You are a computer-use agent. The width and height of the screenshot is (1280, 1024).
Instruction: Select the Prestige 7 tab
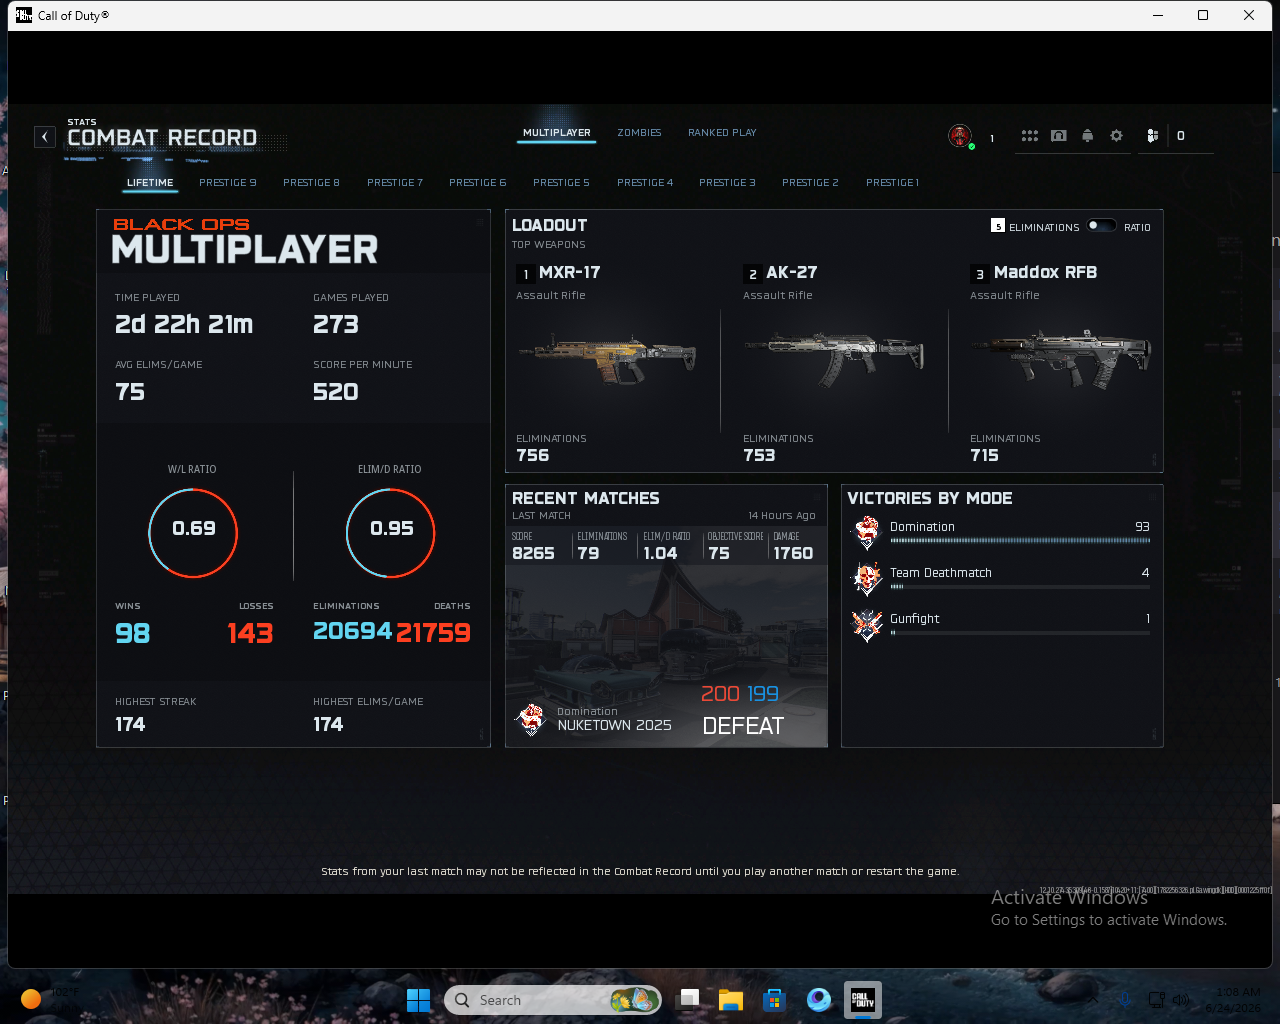(x=395, y=183)
